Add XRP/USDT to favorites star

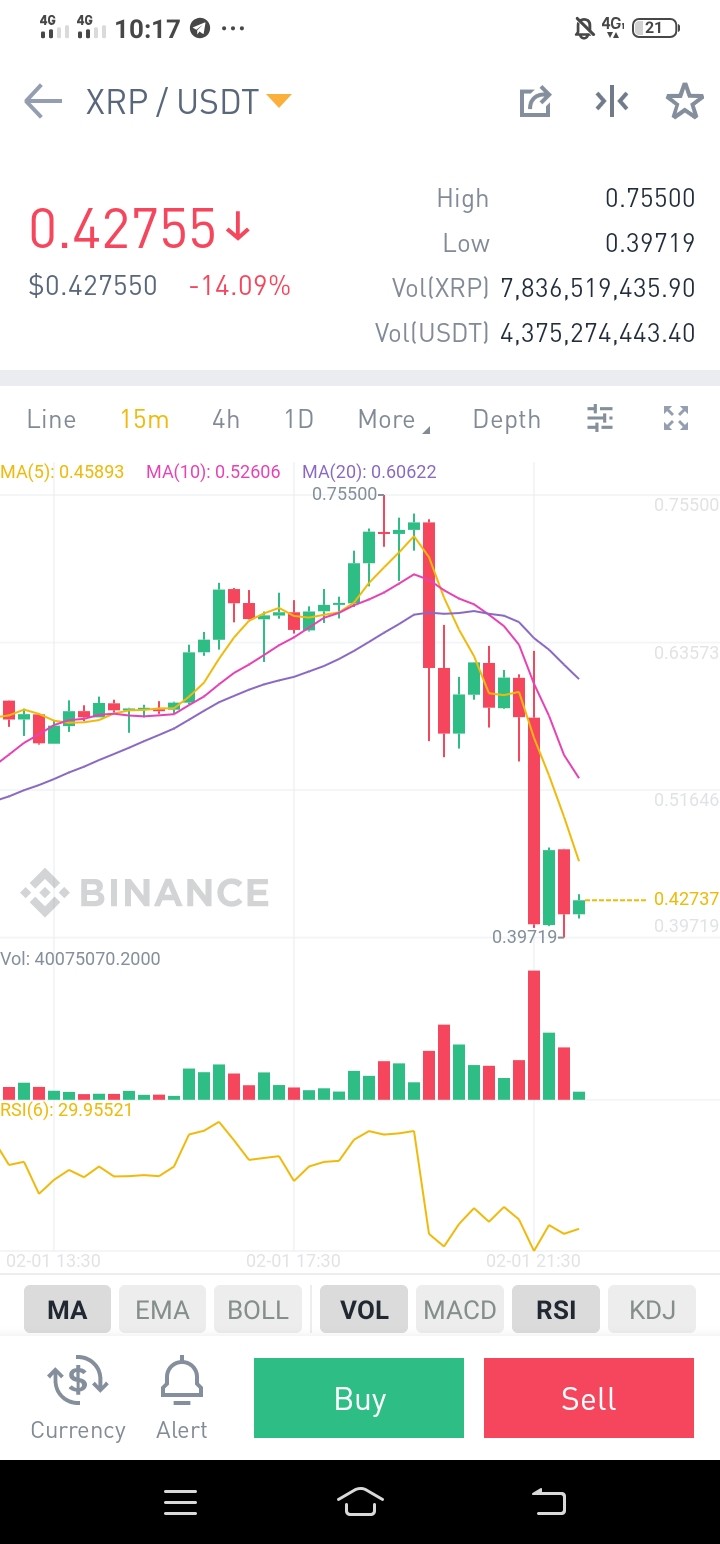pos(685,101)
